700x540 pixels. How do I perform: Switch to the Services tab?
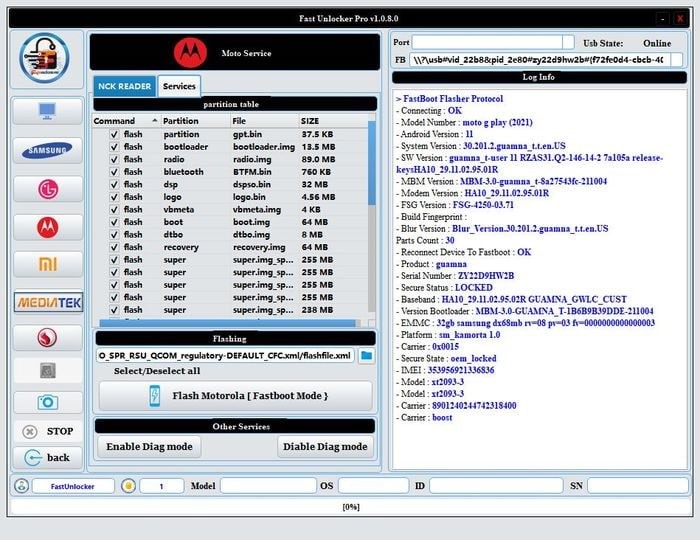point(179,86)
